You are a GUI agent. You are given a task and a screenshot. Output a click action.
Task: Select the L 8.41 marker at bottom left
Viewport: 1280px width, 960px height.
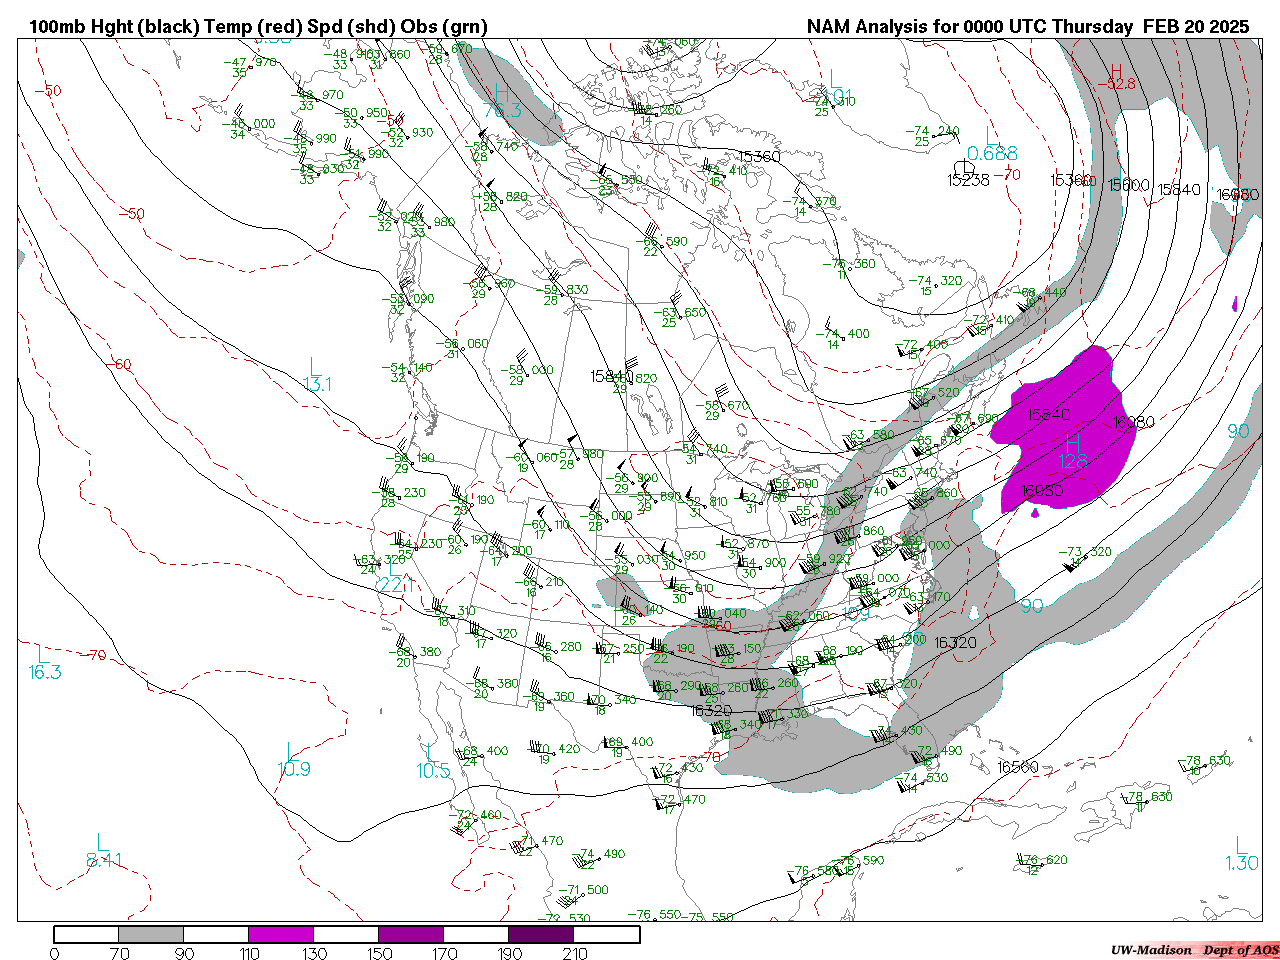[x=104, y=852]
